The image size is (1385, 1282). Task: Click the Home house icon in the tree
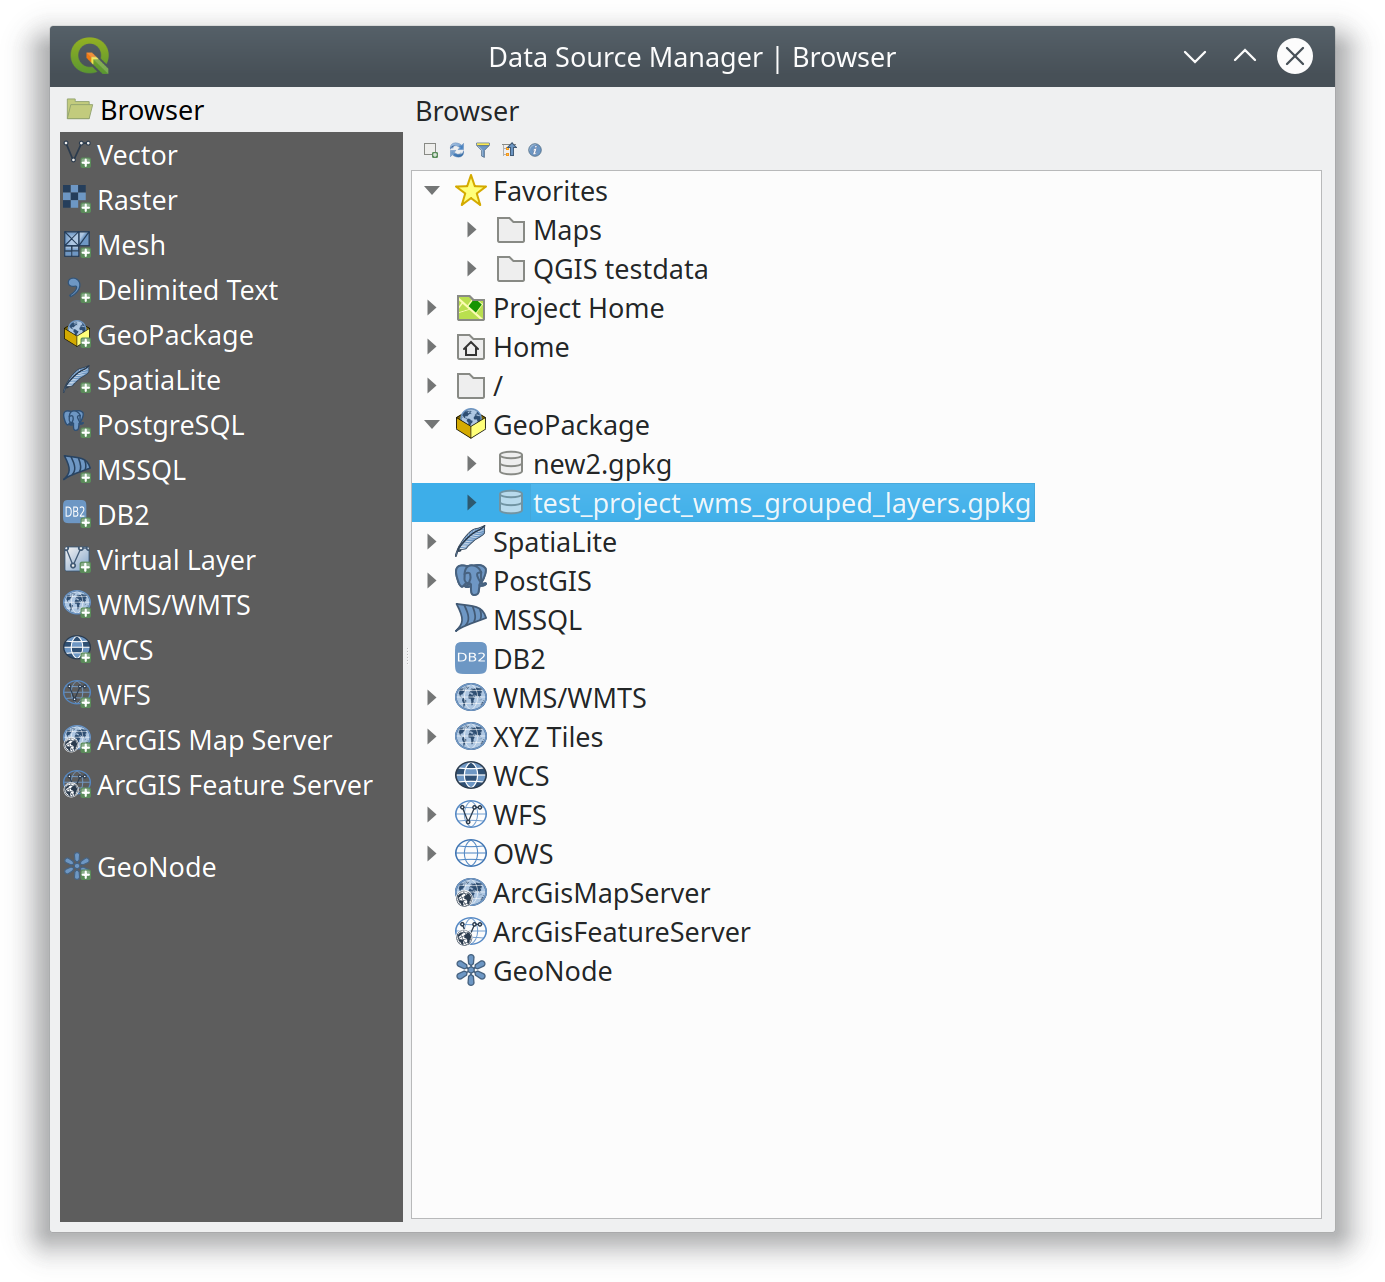(471, 347)
